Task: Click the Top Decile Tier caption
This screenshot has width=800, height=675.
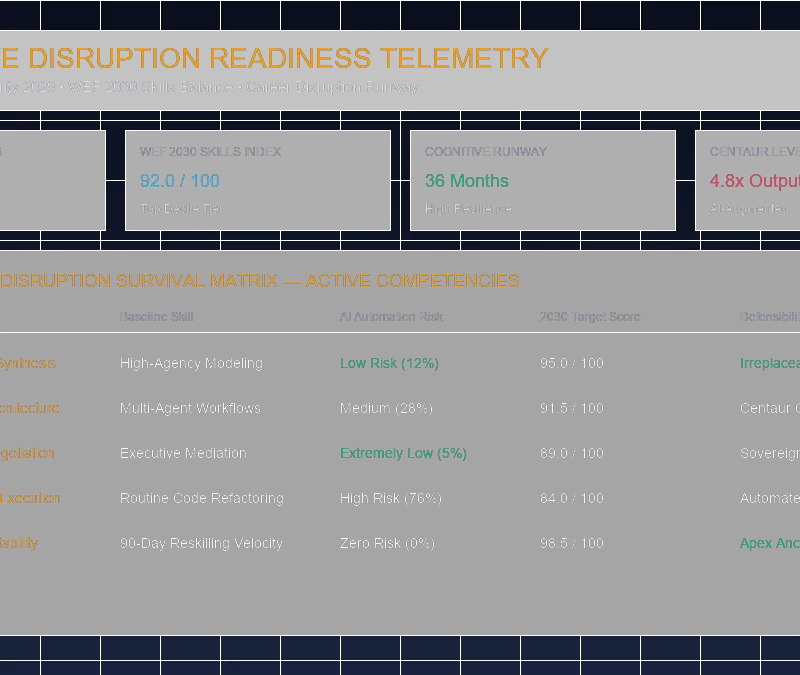Action: (181, 209)
